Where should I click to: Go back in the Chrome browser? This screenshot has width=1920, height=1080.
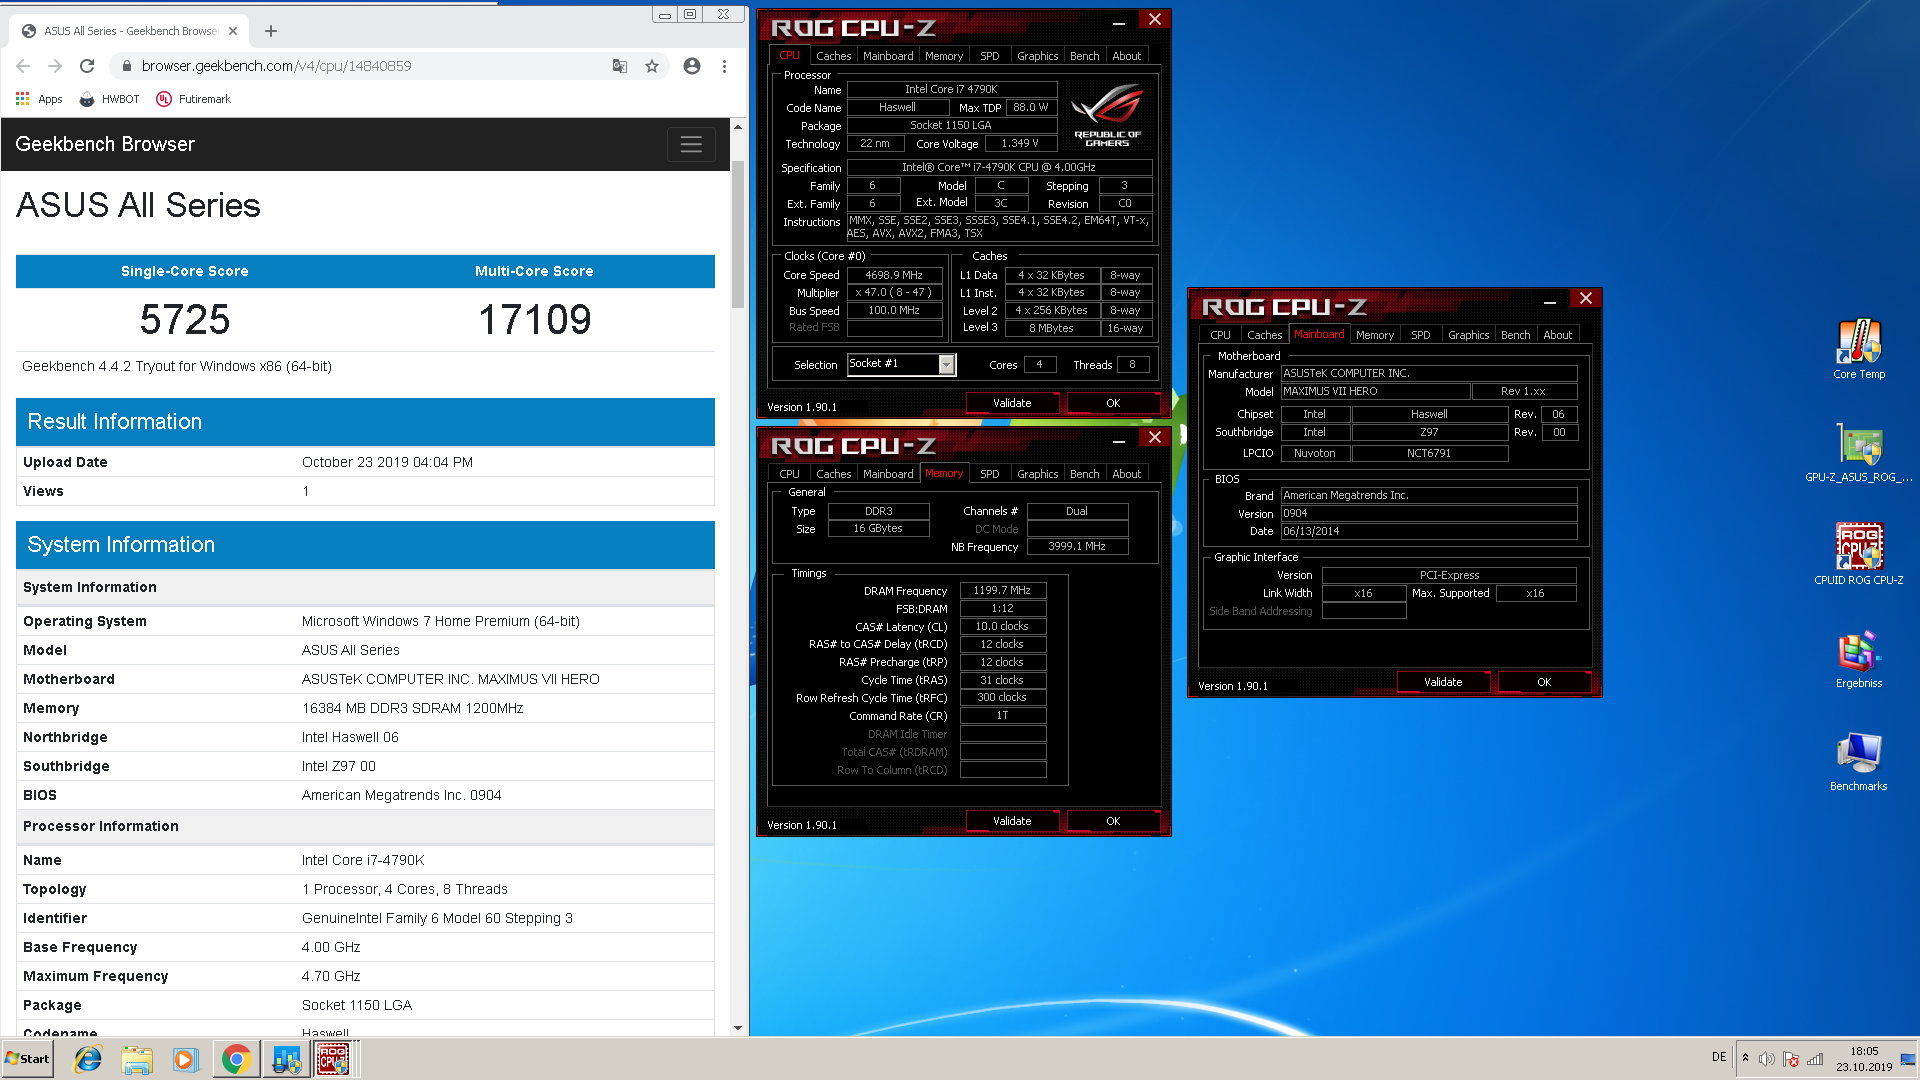23,66
